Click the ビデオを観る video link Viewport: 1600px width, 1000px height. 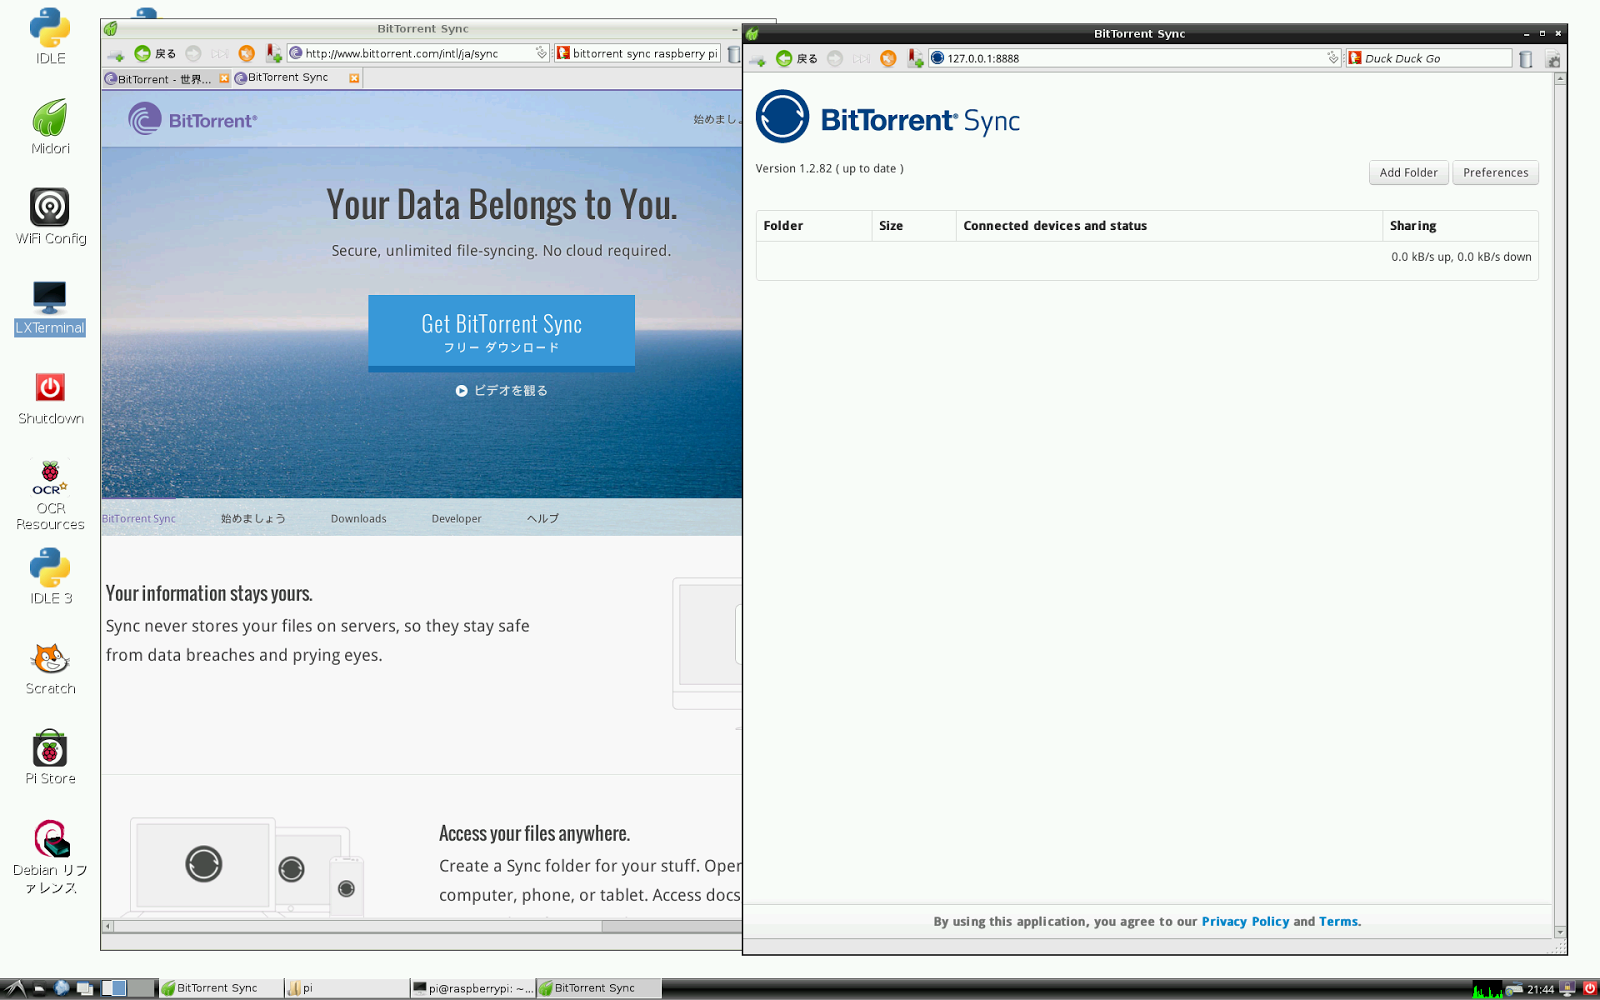coord(501,391)
